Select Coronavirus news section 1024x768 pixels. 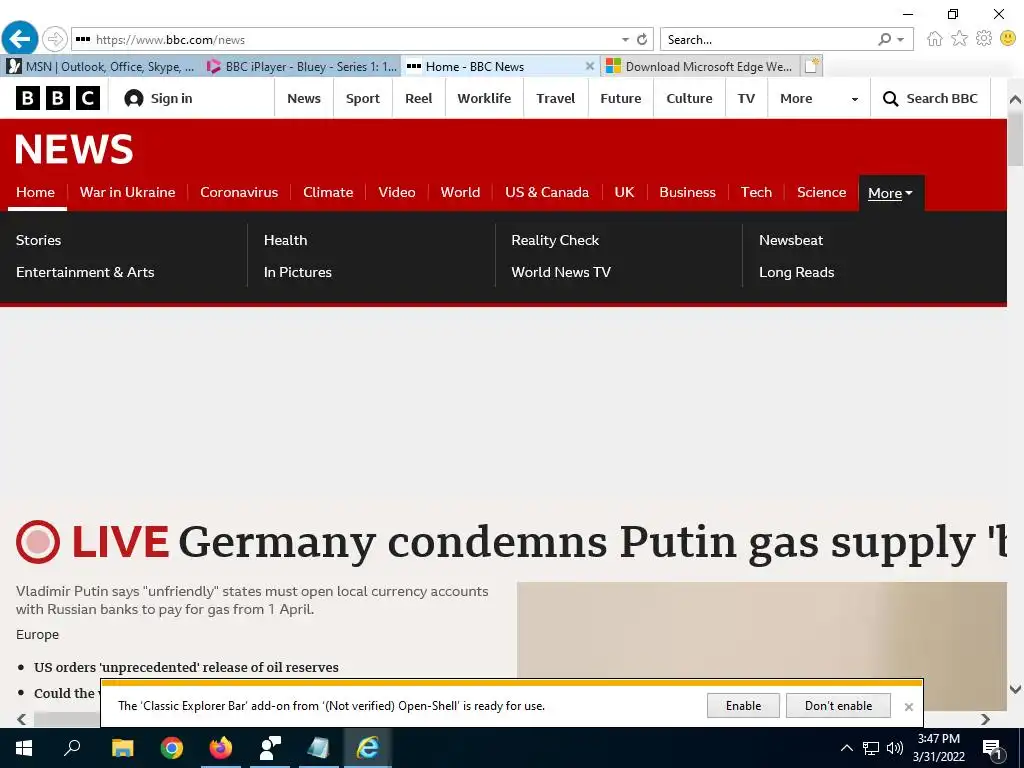(239, 192)
